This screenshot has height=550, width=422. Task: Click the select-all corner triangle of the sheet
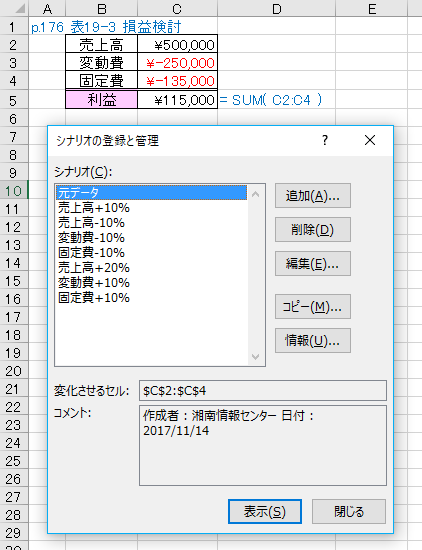click(x=20, y=8)
